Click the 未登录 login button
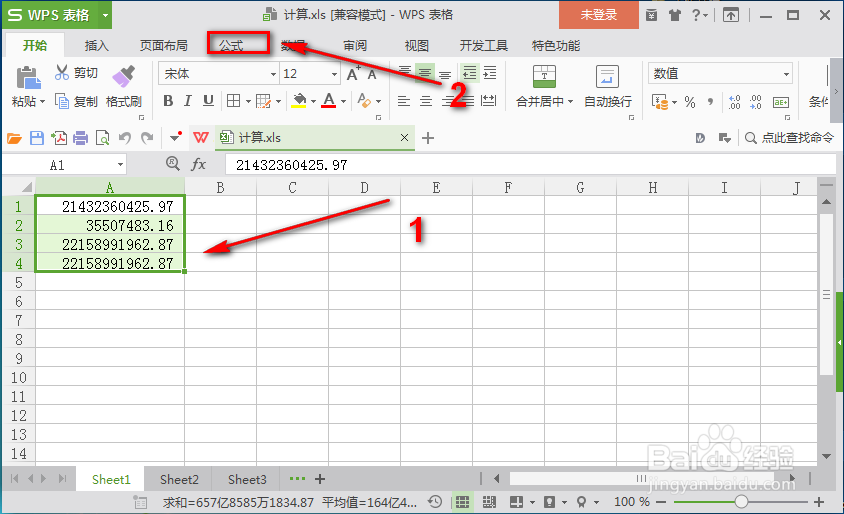The width and height of the screenshot is (844, 514). click(599, 15)
